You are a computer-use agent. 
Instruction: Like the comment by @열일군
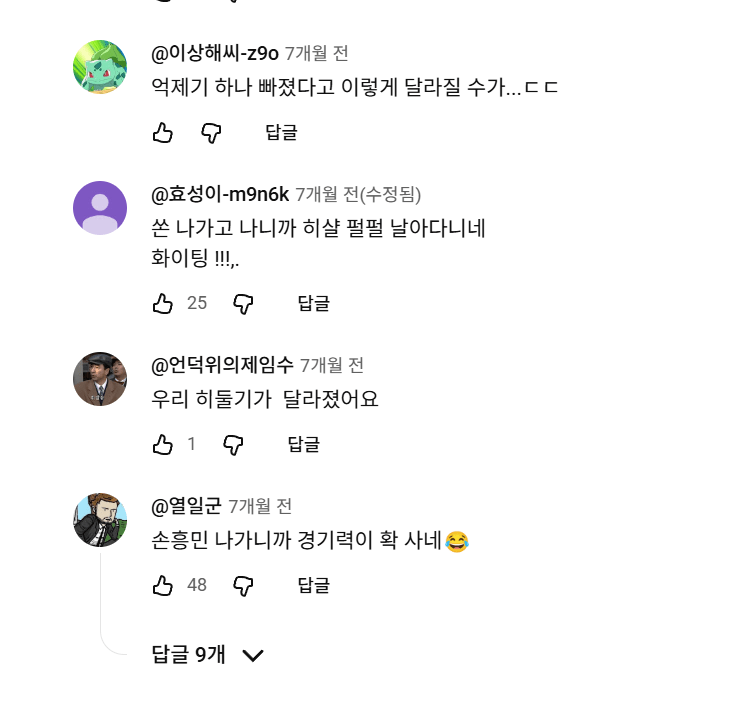coord(163,585)
